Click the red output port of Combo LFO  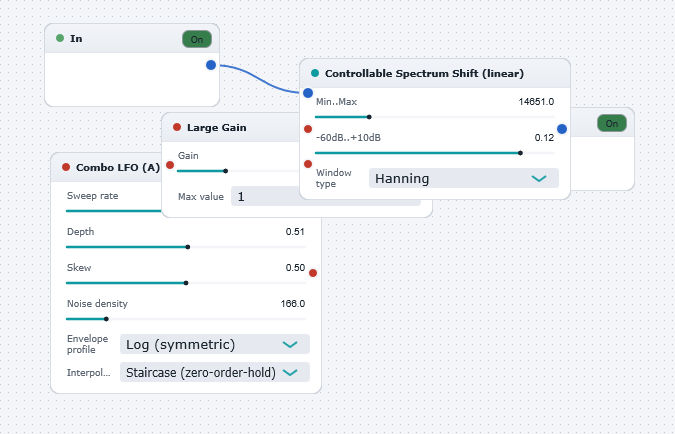(x=313, y=273)
